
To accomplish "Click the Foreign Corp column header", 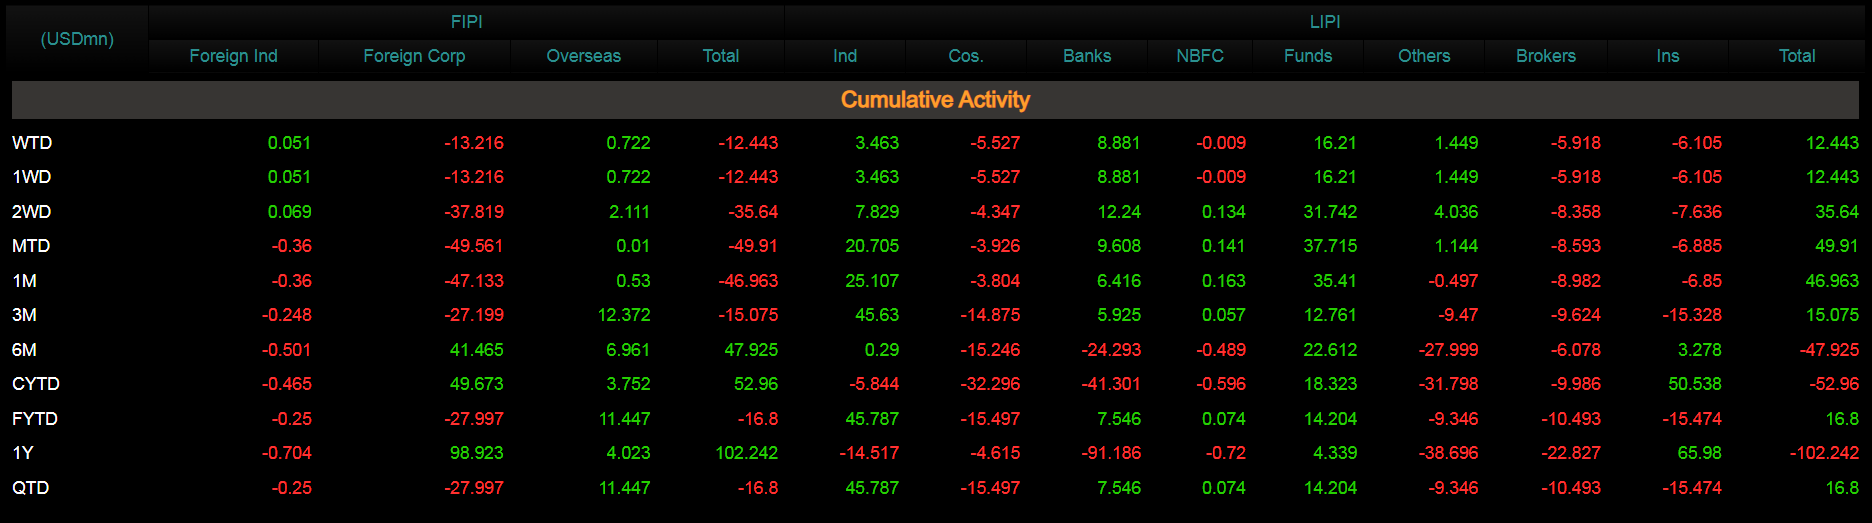I will tap(414, 56).
